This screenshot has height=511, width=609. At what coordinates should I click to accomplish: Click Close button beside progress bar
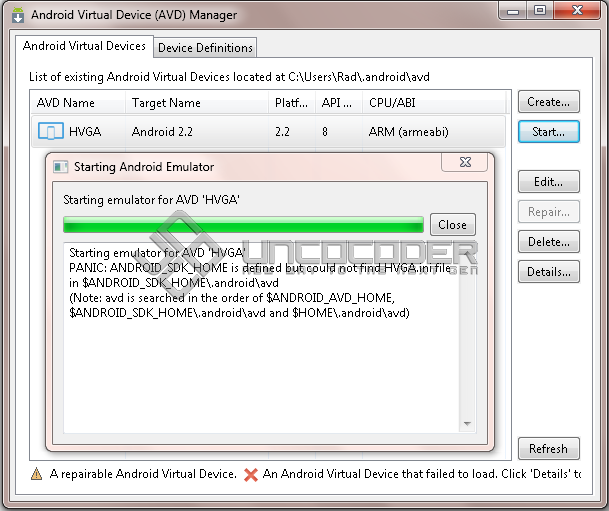pyautogui.click(x=452, y=224)
